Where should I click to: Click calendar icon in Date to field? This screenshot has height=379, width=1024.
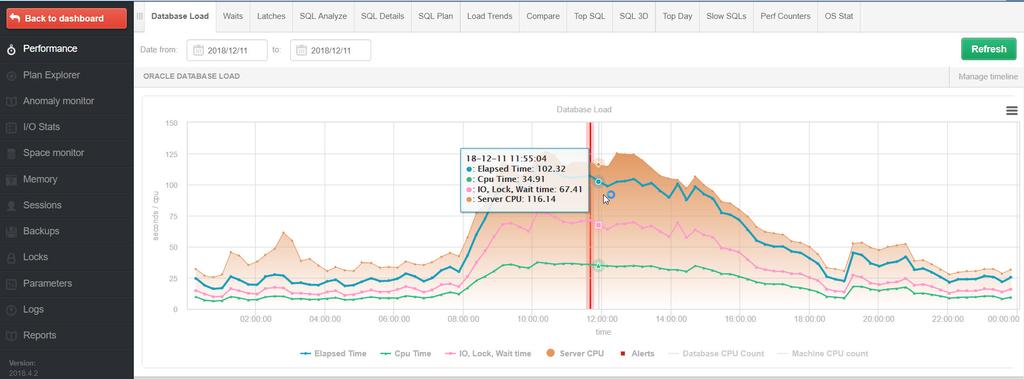(302, 50)
